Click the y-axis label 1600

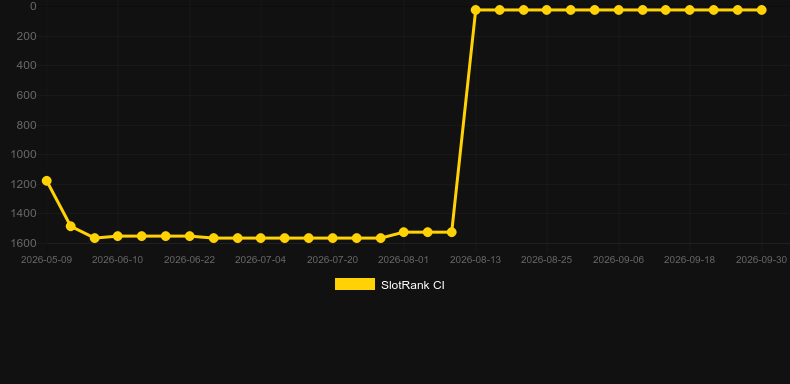(x=24, y=243)
